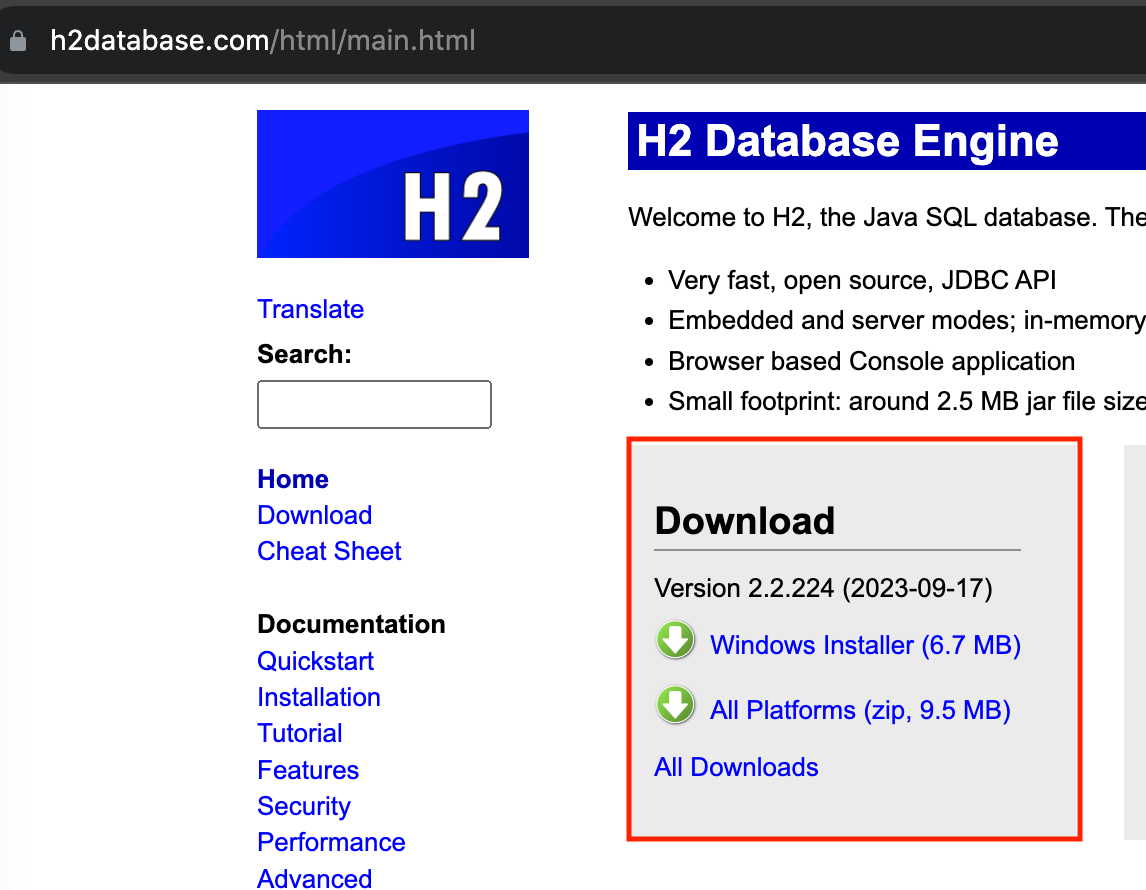Click the Documentation sidebar heading
Screen dimensions: 1146x890
[x=352, y=624]
